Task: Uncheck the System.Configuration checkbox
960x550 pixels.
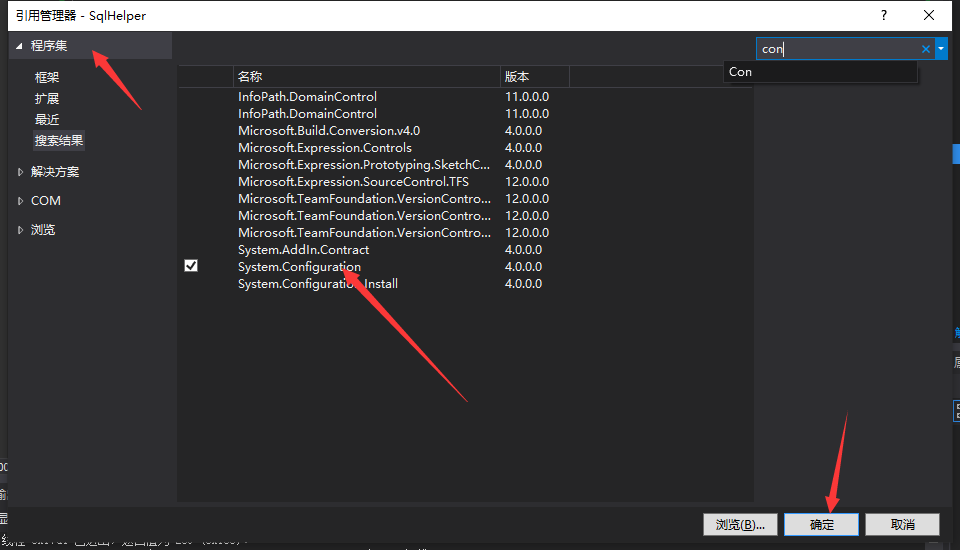Action: pyautogui.click(x=191, y=266)
